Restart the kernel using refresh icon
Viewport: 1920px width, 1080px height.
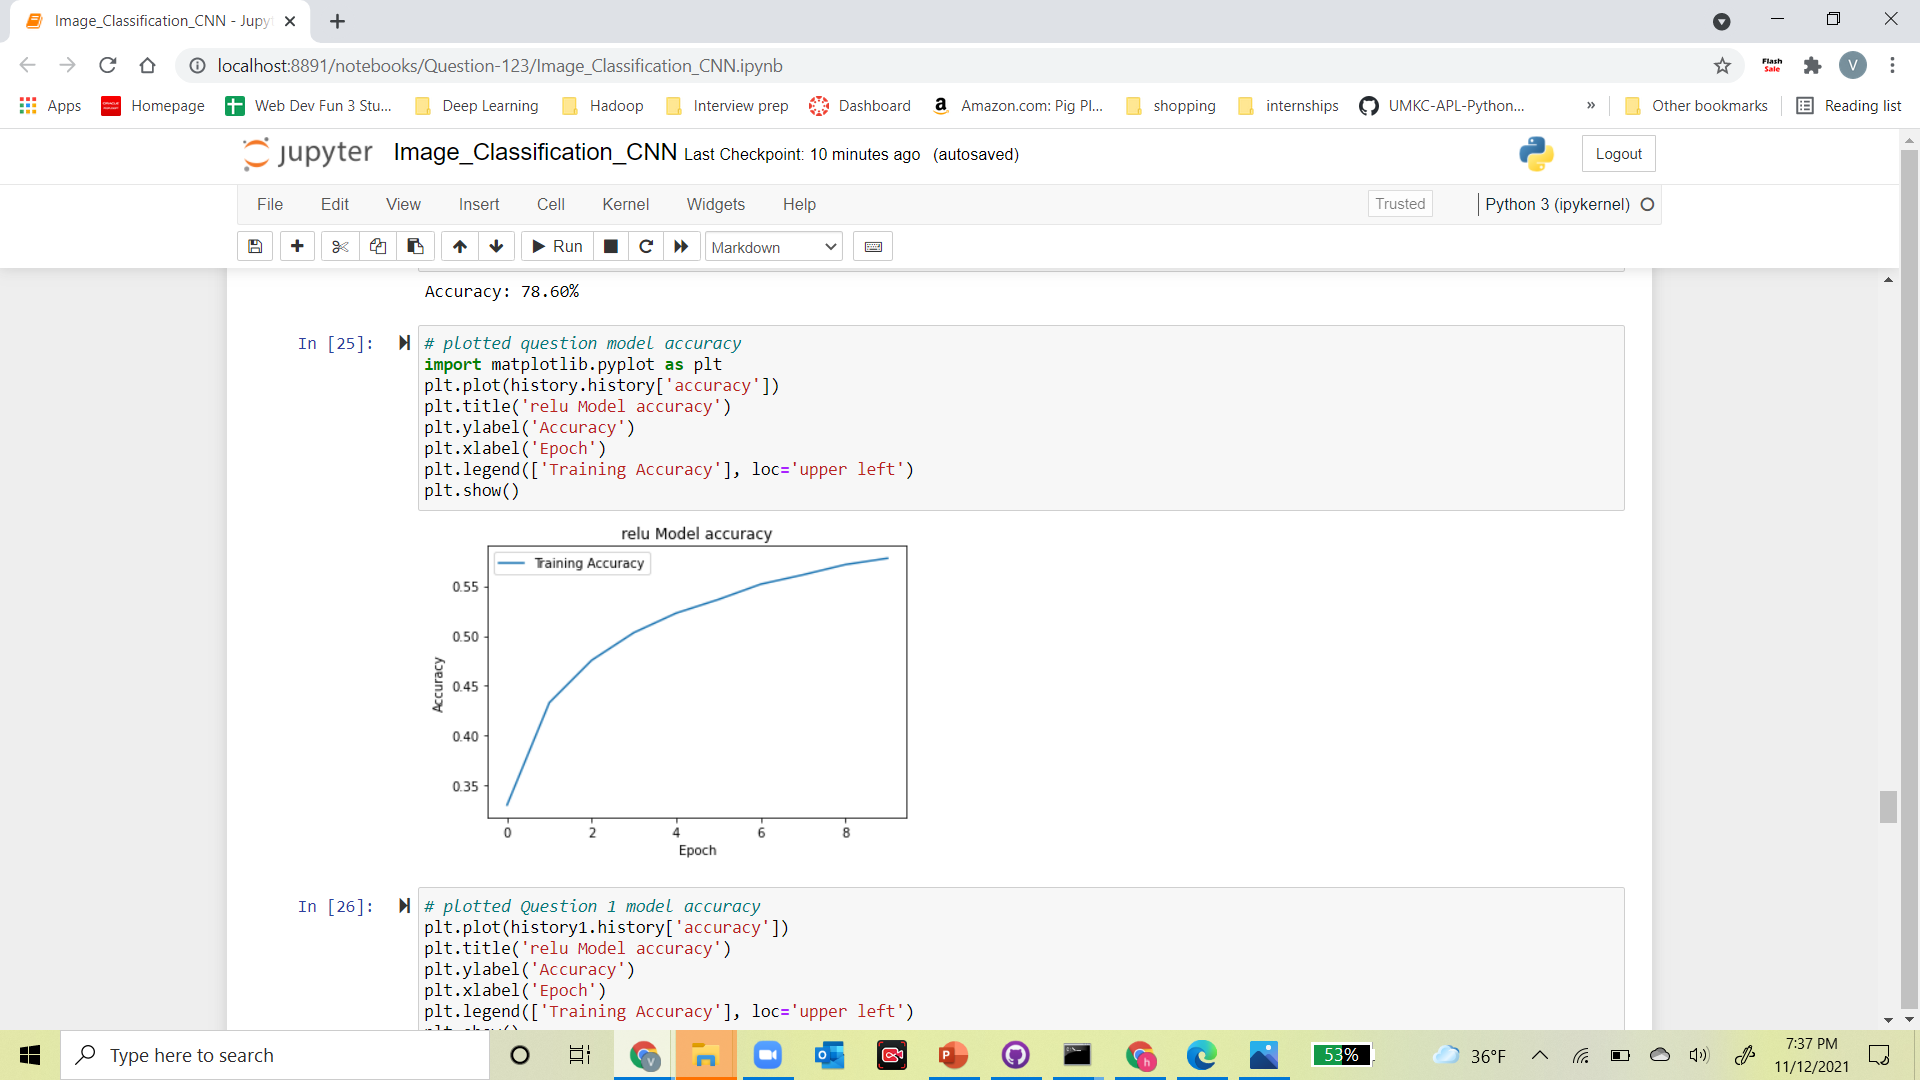click(x=646, y=246)
